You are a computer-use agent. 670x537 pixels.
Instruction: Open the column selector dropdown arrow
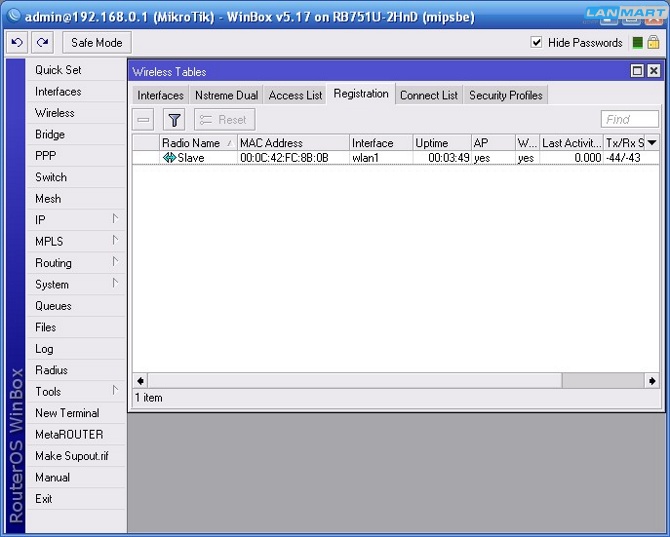(x=652, y=143)
